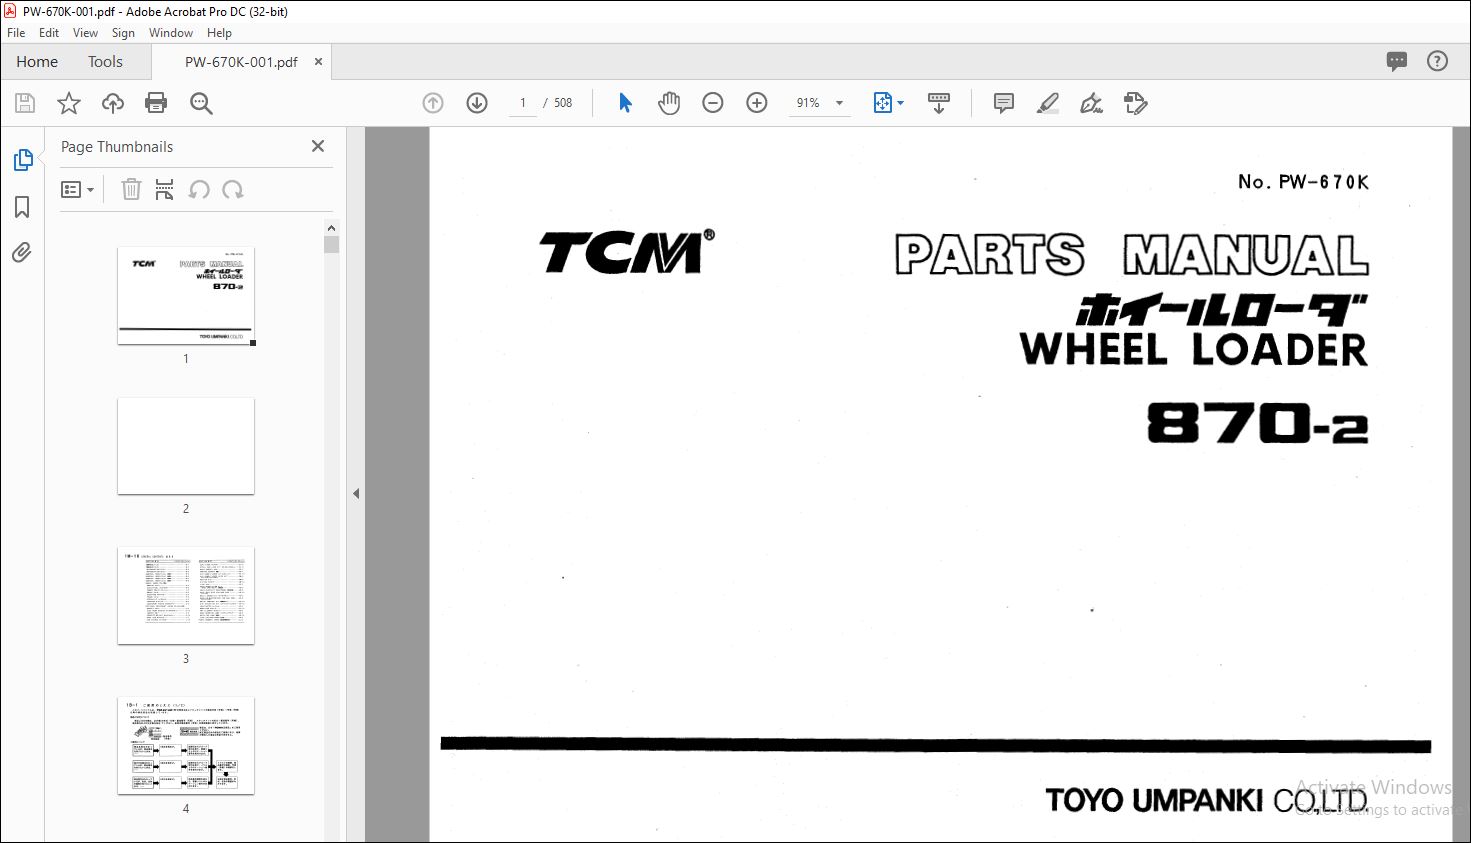Viewport: 1471px width, 843px height.
Task: Open the Help question mark icon
Action: tap(1437, 61)
